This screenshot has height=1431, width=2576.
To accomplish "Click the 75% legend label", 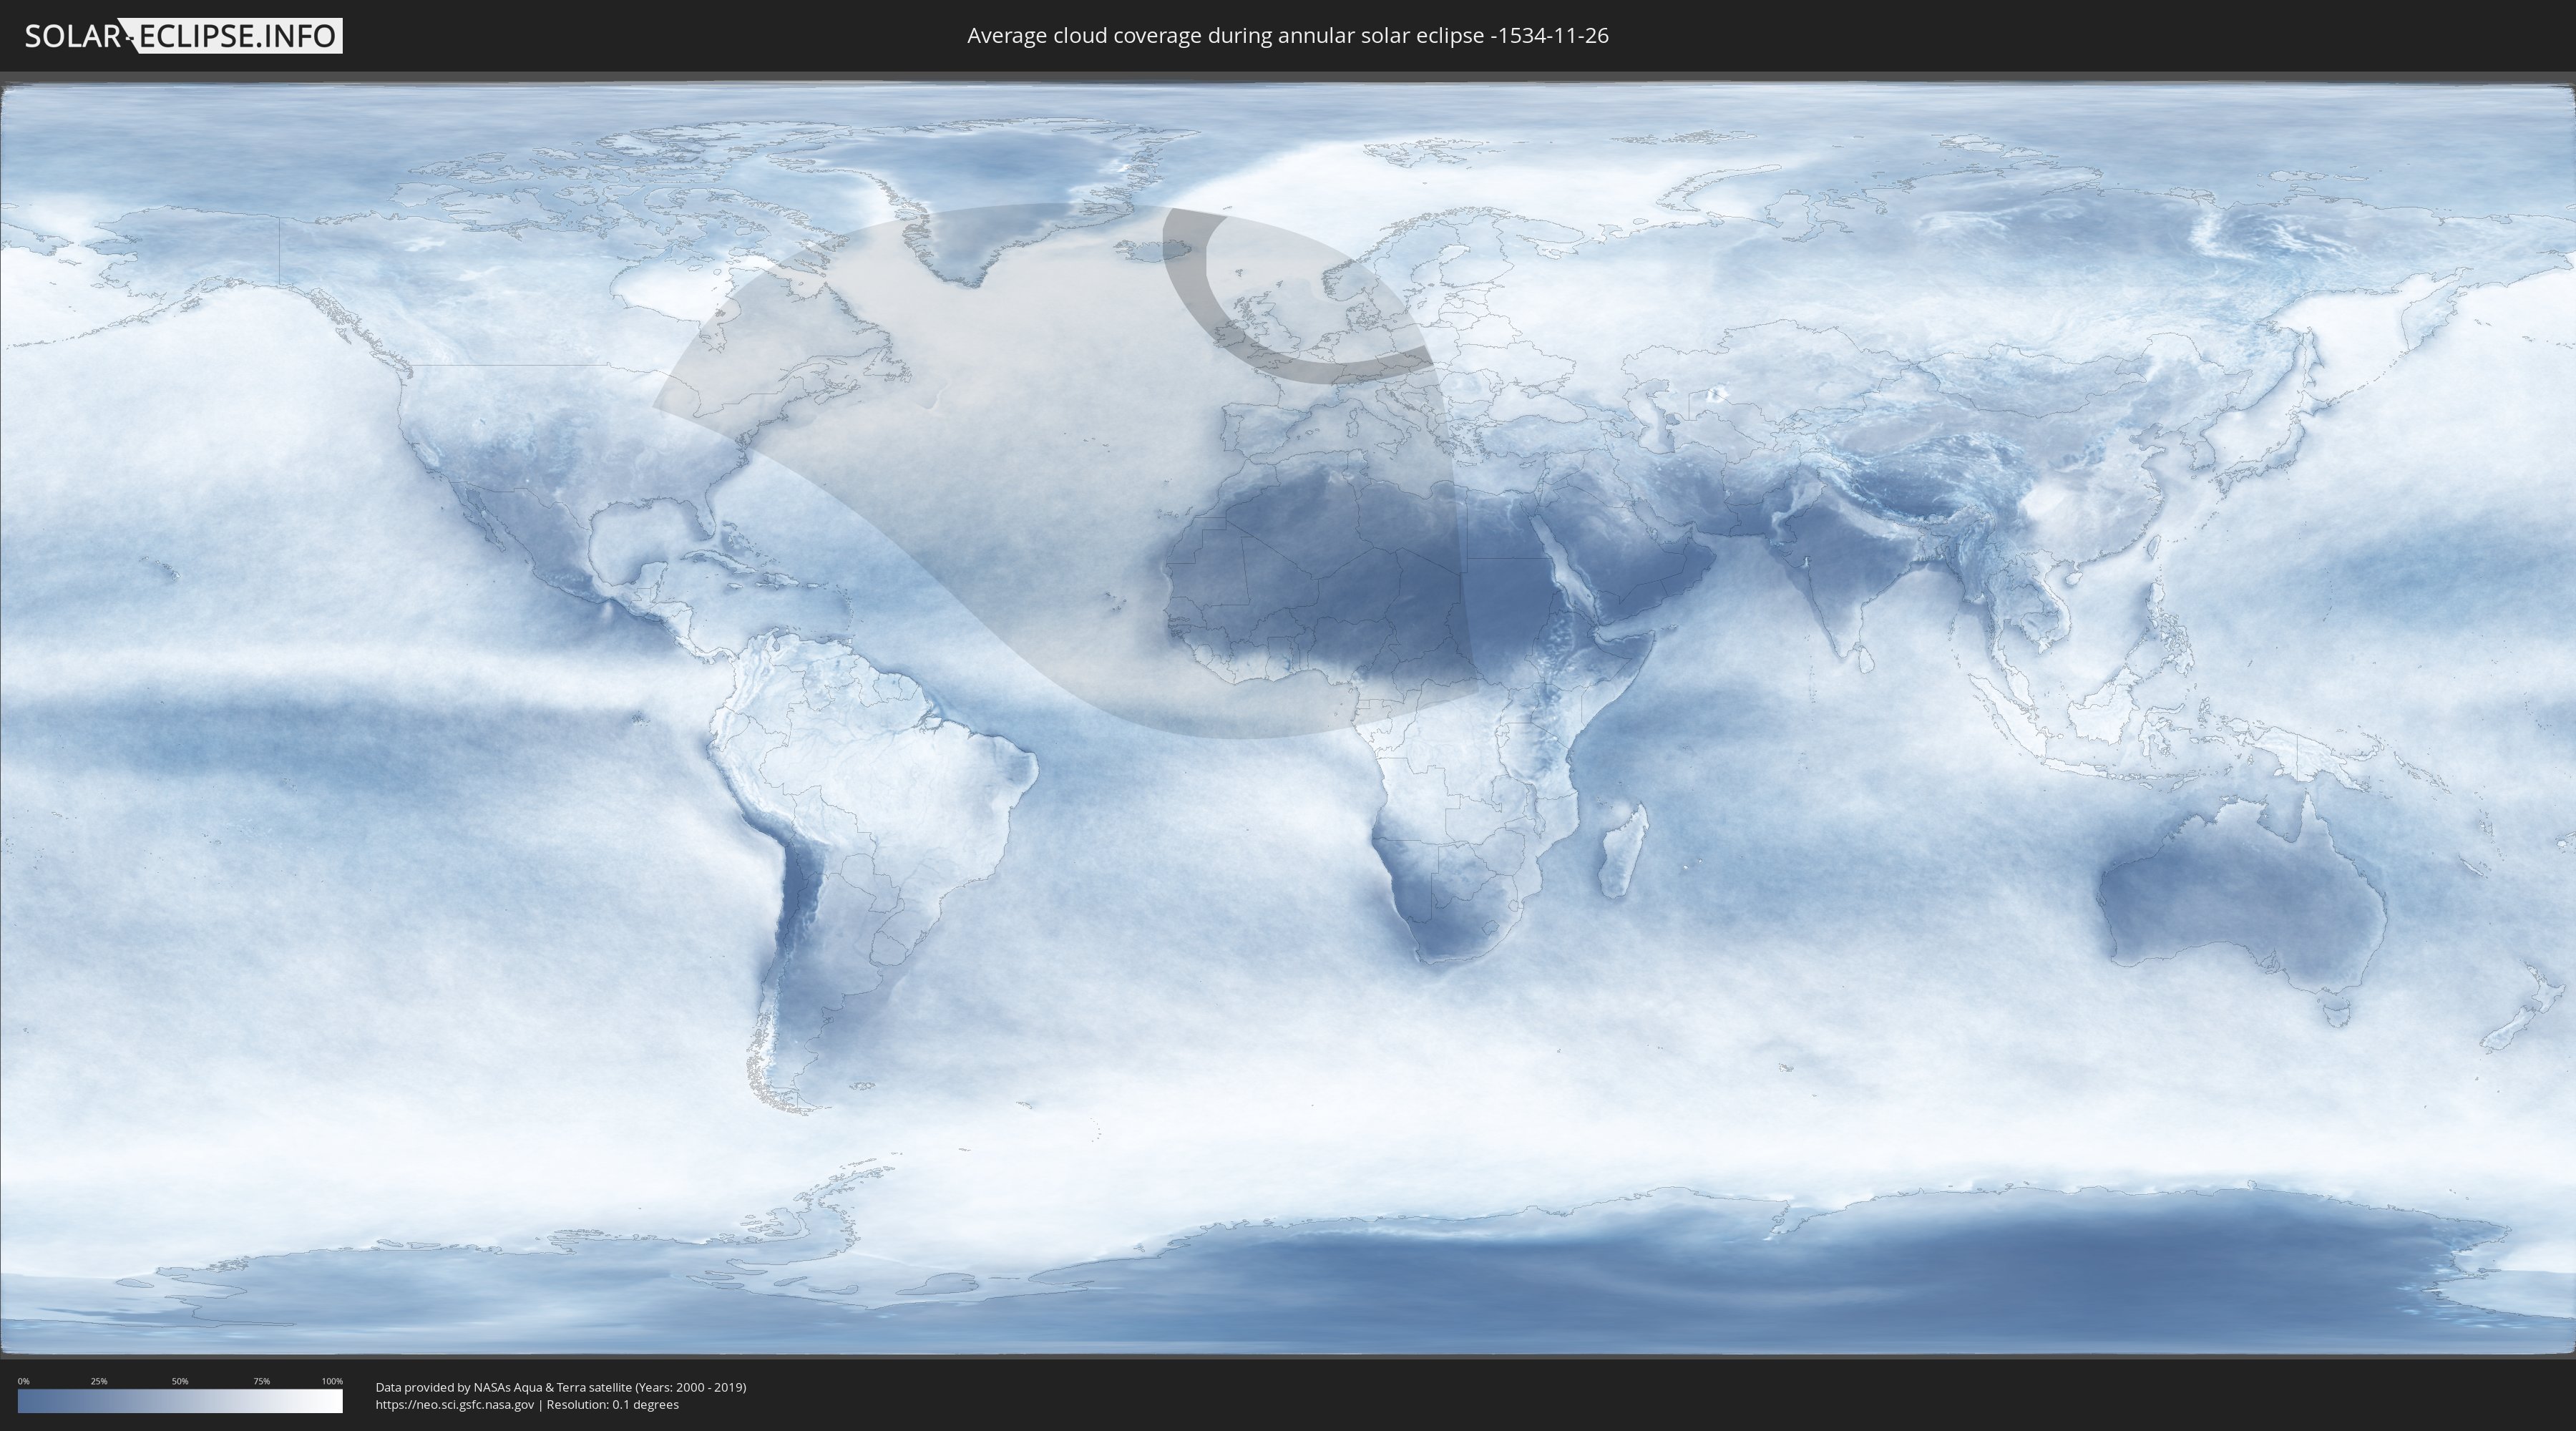I will (261, 1381).
